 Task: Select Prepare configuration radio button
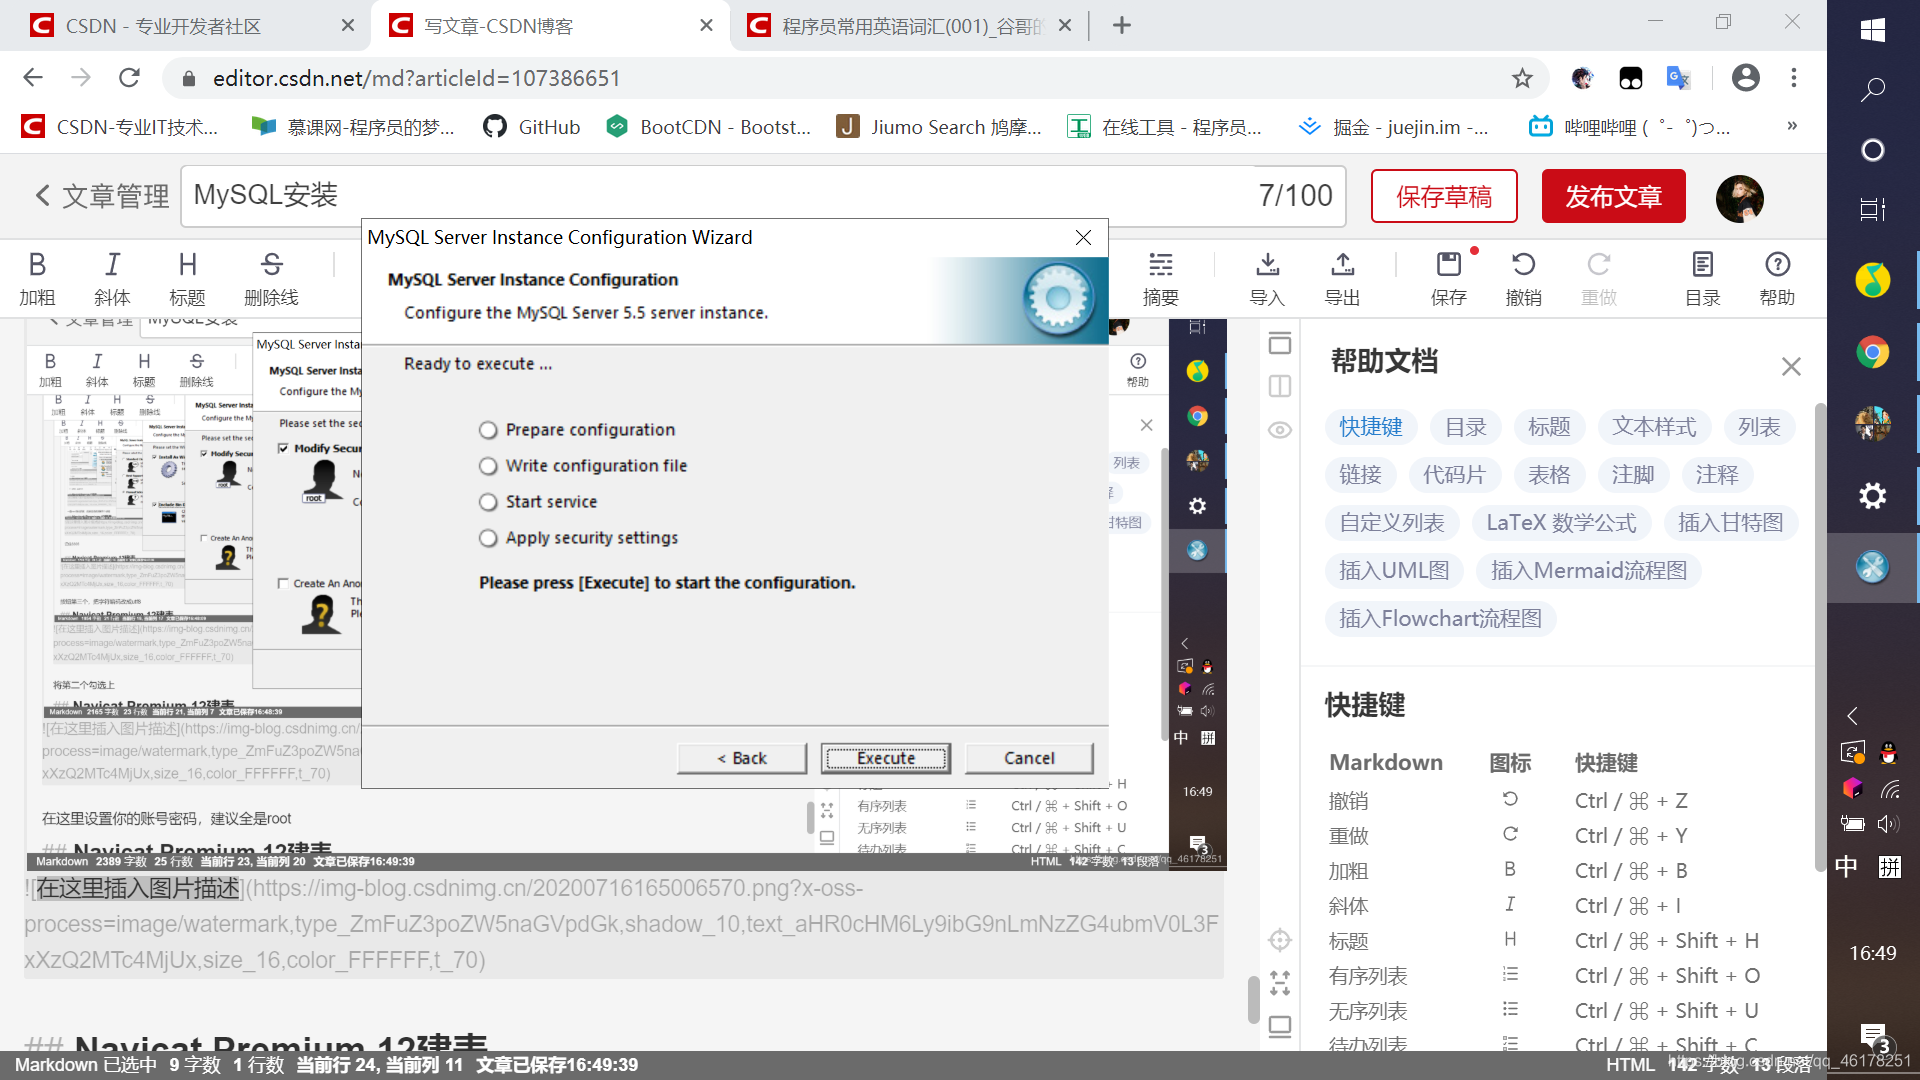pos(488,430)
